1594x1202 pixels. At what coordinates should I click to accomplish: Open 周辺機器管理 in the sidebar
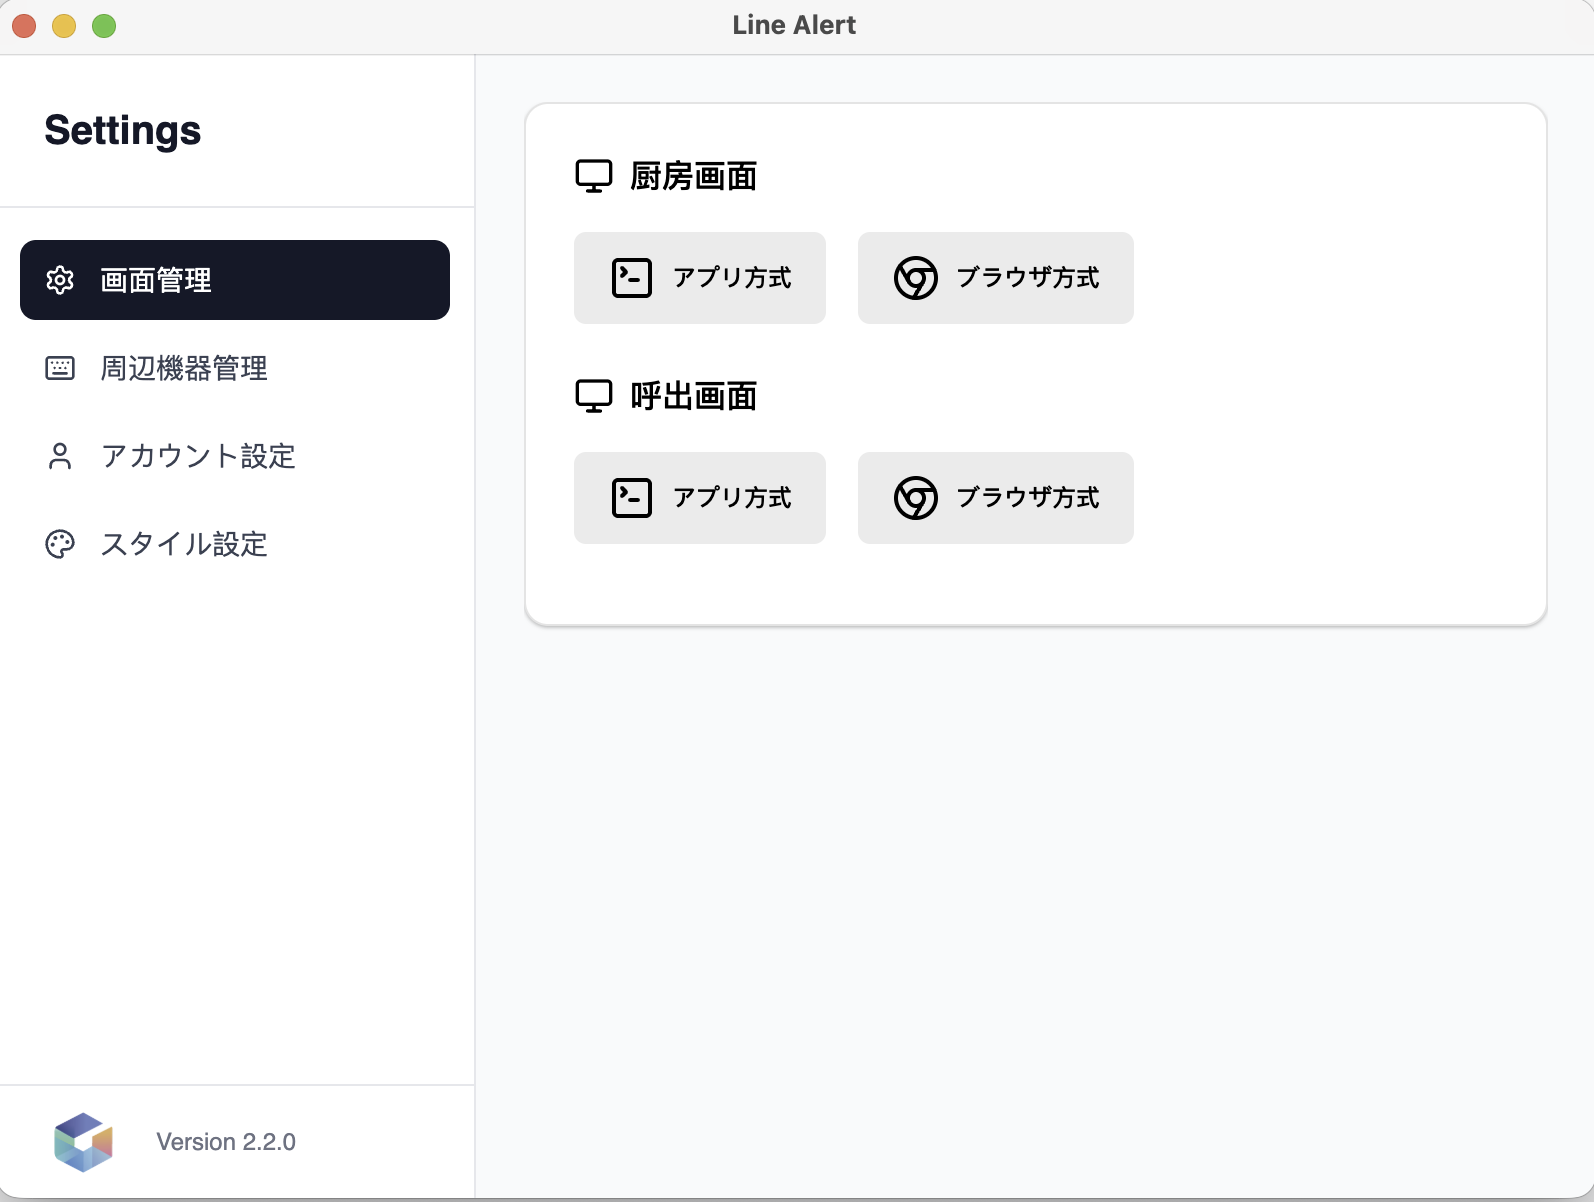[x=235, y=368]
